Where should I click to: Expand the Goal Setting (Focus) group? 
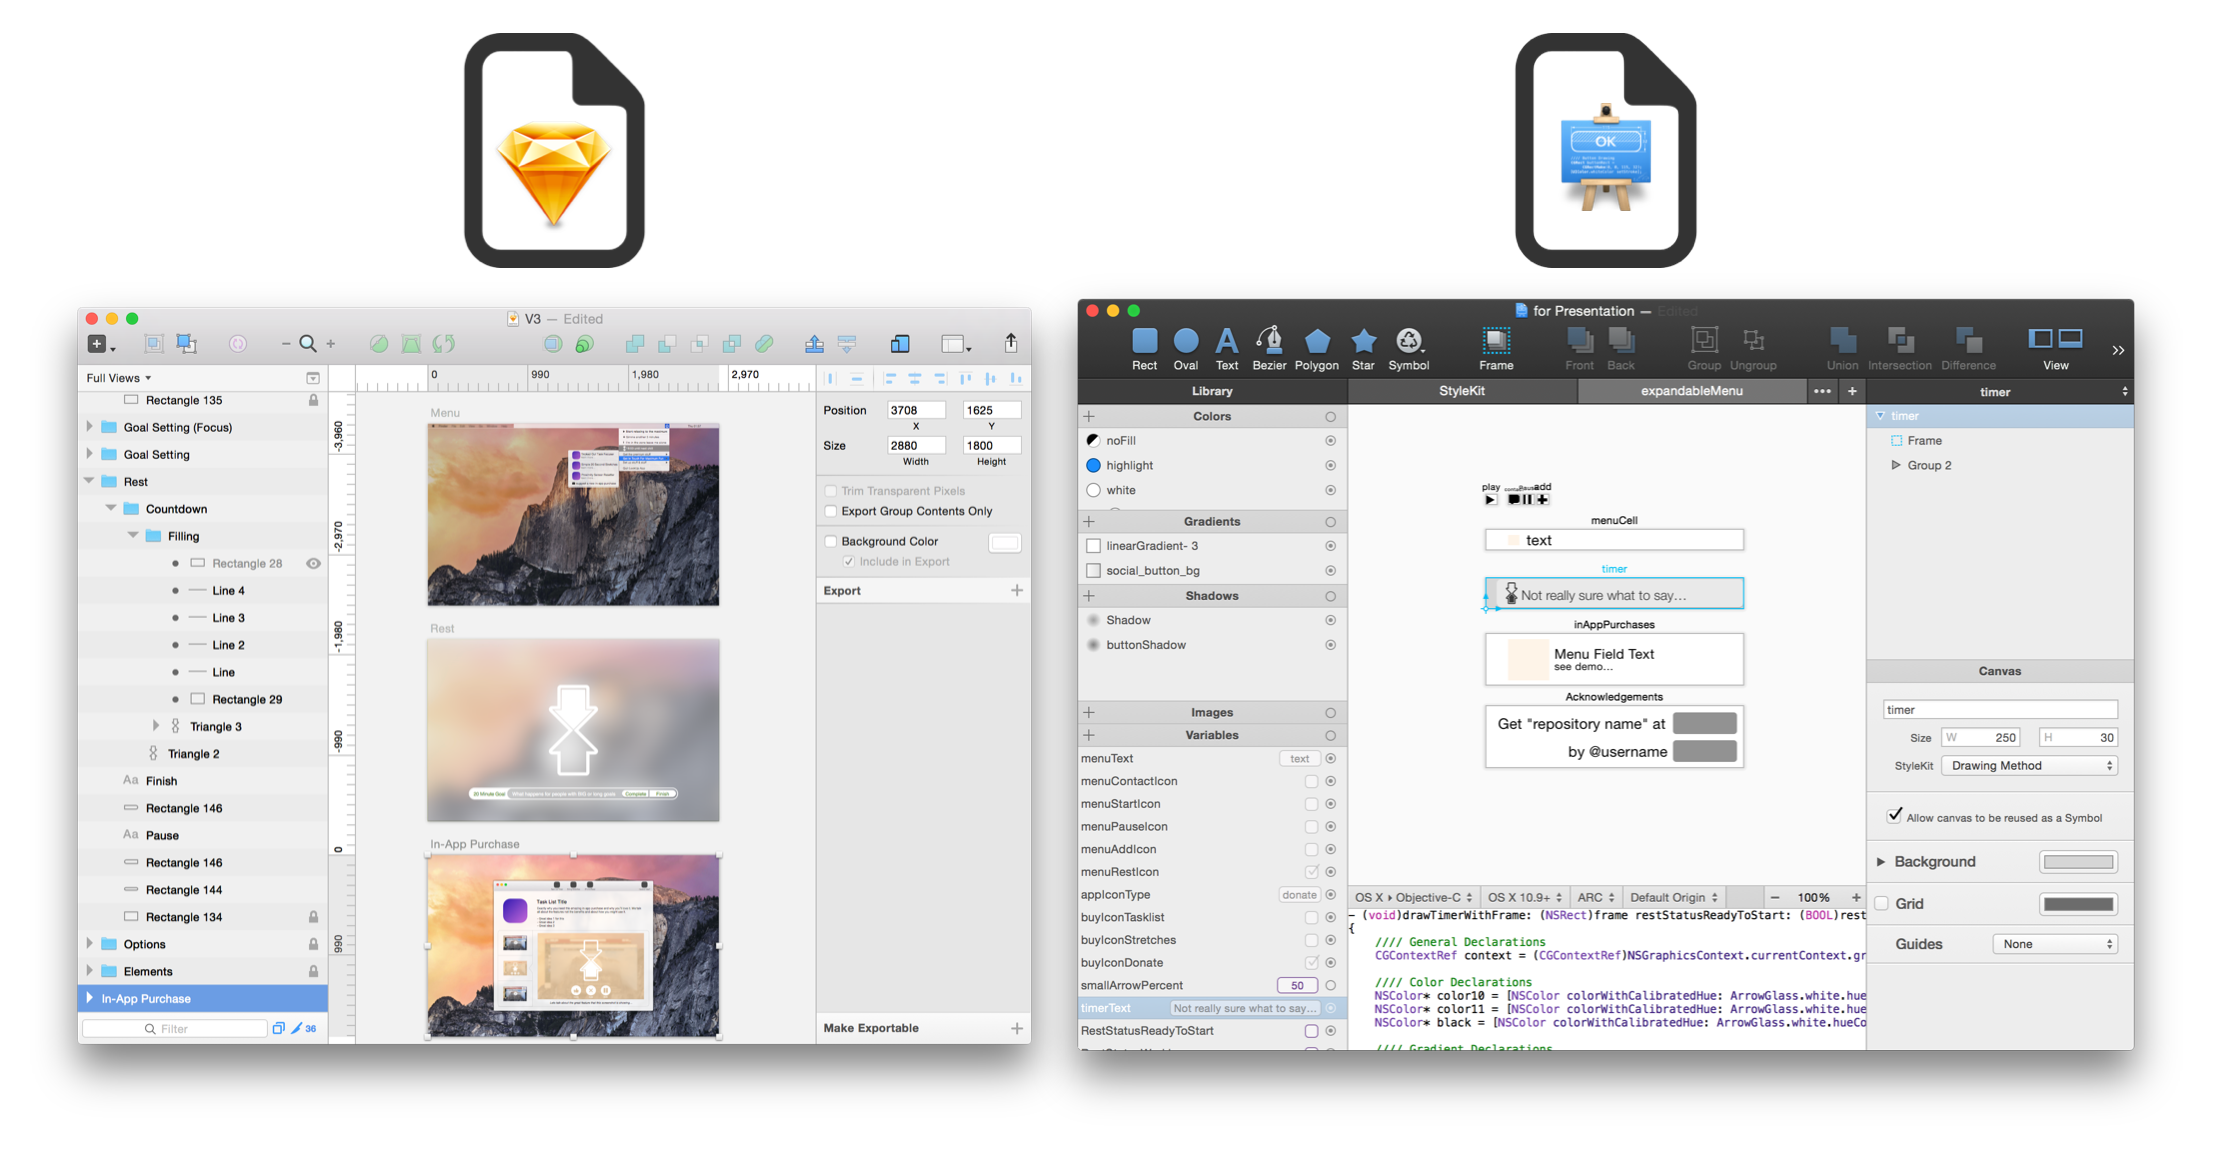[89, 427]
